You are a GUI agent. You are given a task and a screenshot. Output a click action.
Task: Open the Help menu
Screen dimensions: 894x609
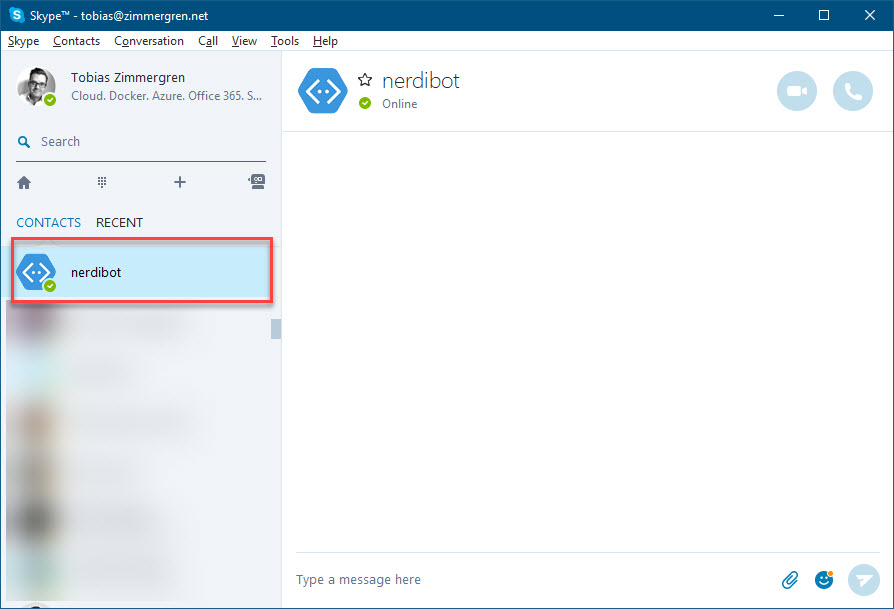pyautogui.click(x=325, y=41)
